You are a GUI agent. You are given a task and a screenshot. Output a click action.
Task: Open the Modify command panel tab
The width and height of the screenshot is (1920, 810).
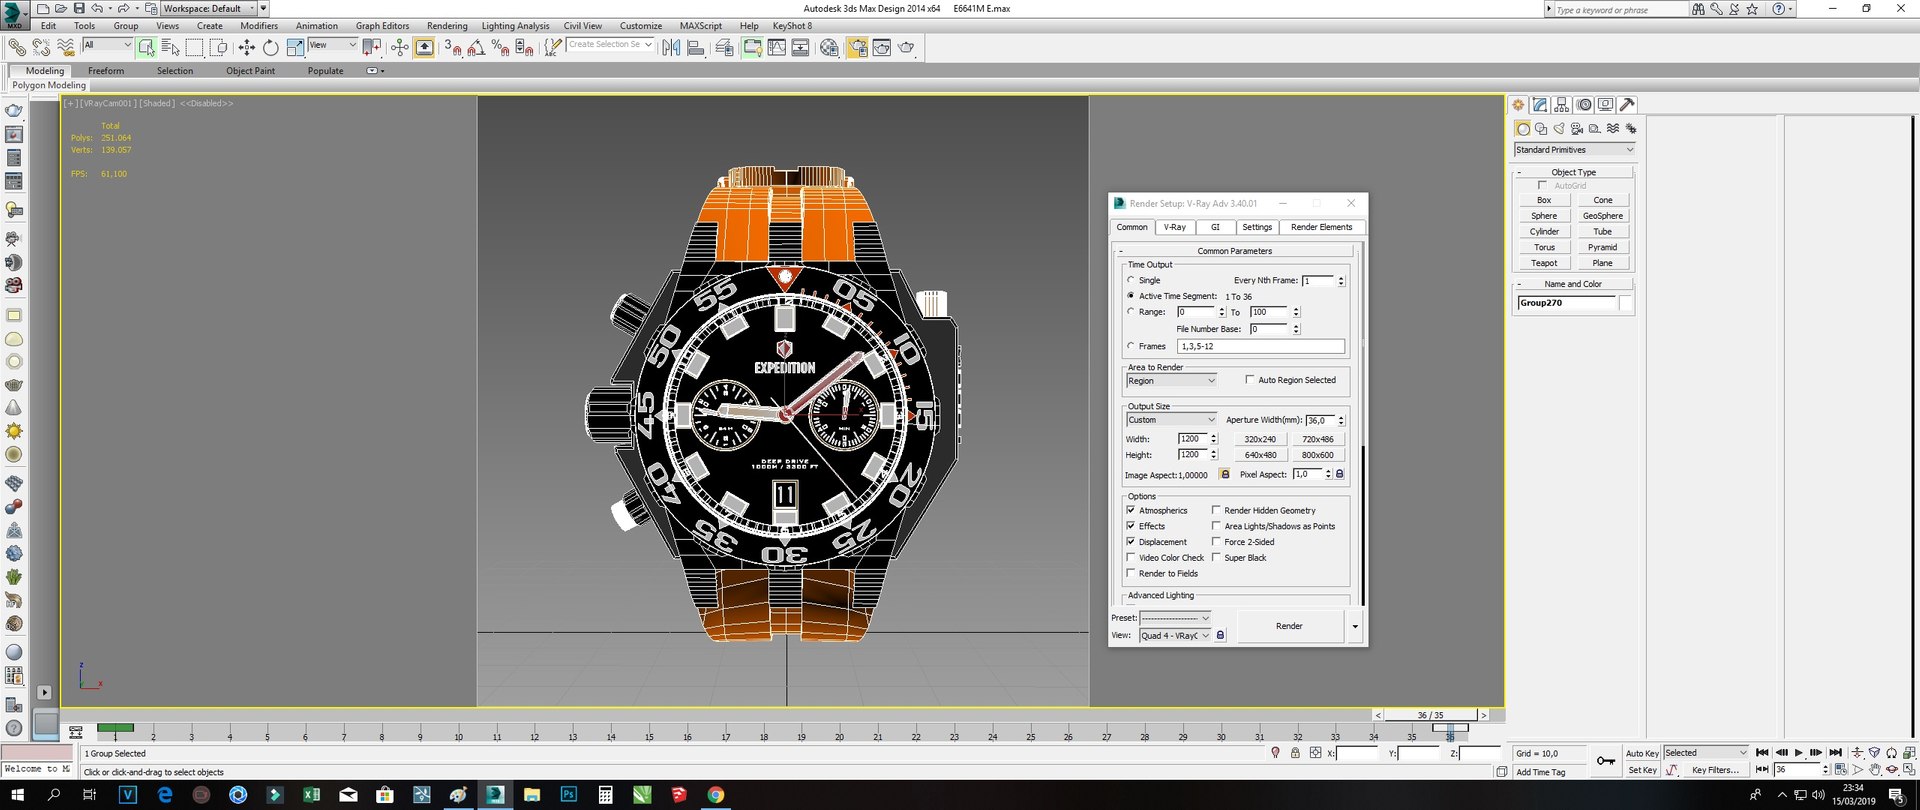tap(1540, 105)
